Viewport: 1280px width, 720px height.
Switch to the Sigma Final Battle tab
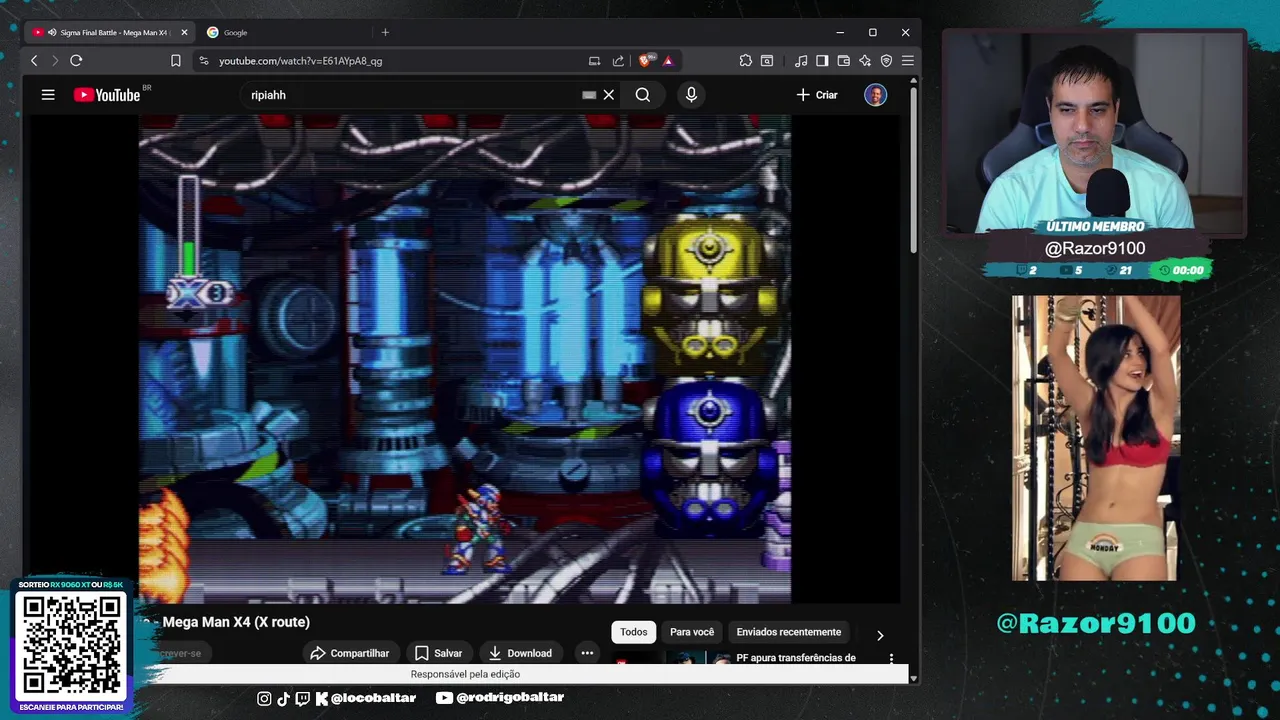click(111, 32)
